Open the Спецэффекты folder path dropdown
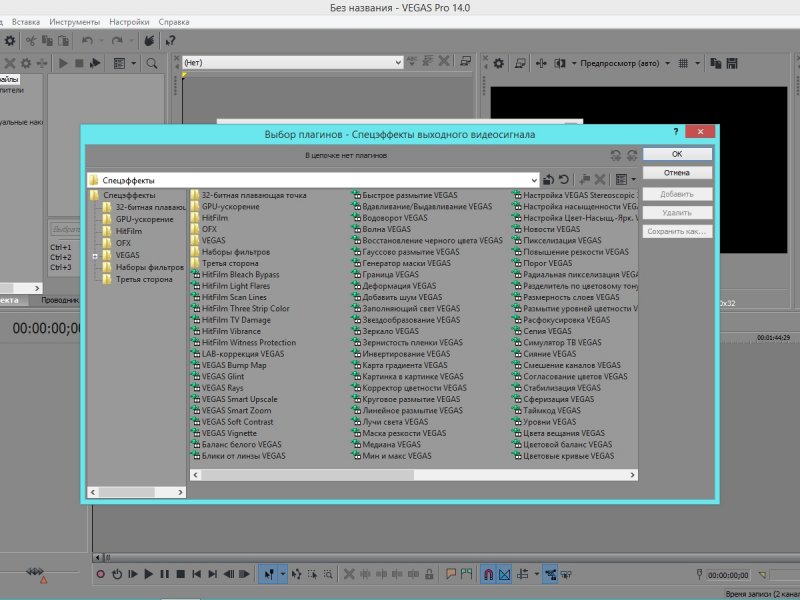This screenshot has height=600, width=800. [534, 180]
